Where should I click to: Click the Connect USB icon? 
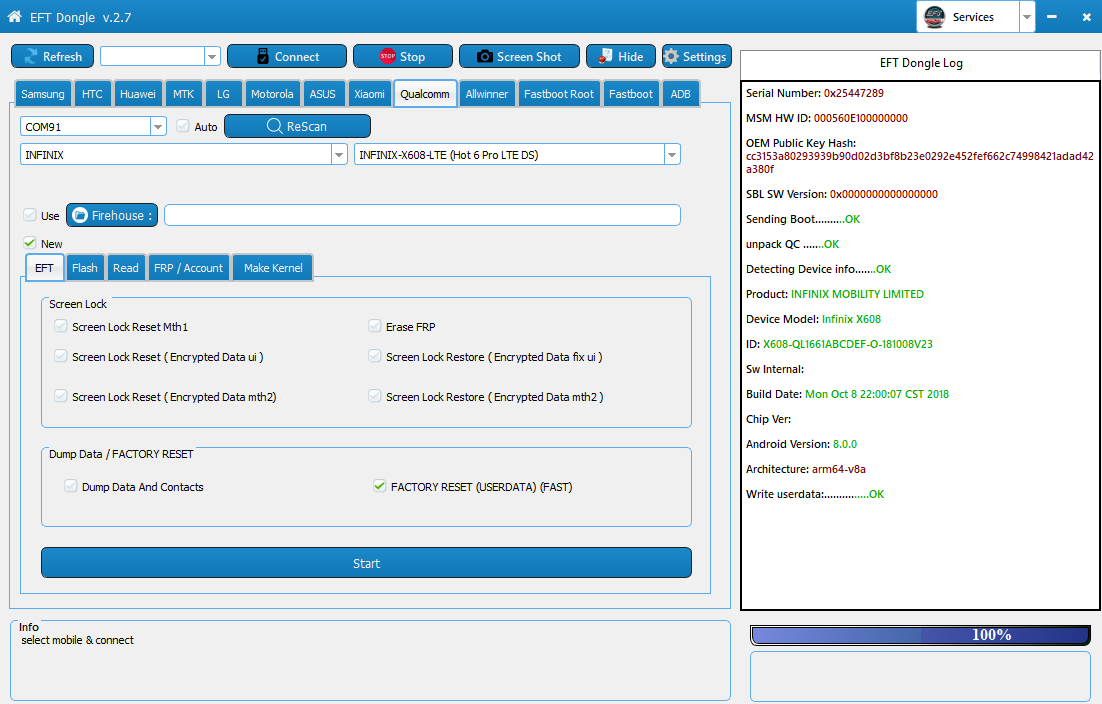[263, 57]
